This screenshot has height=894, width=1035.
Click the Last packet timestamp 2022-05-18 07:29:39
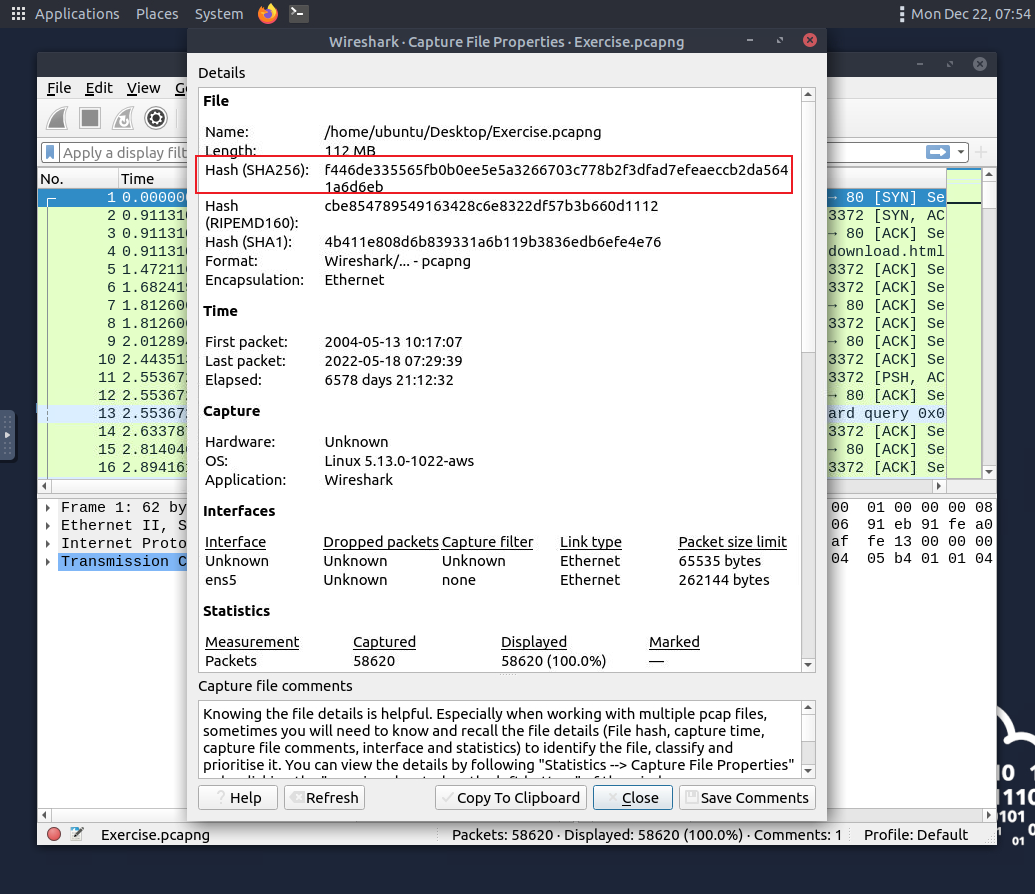coord(393,361)
